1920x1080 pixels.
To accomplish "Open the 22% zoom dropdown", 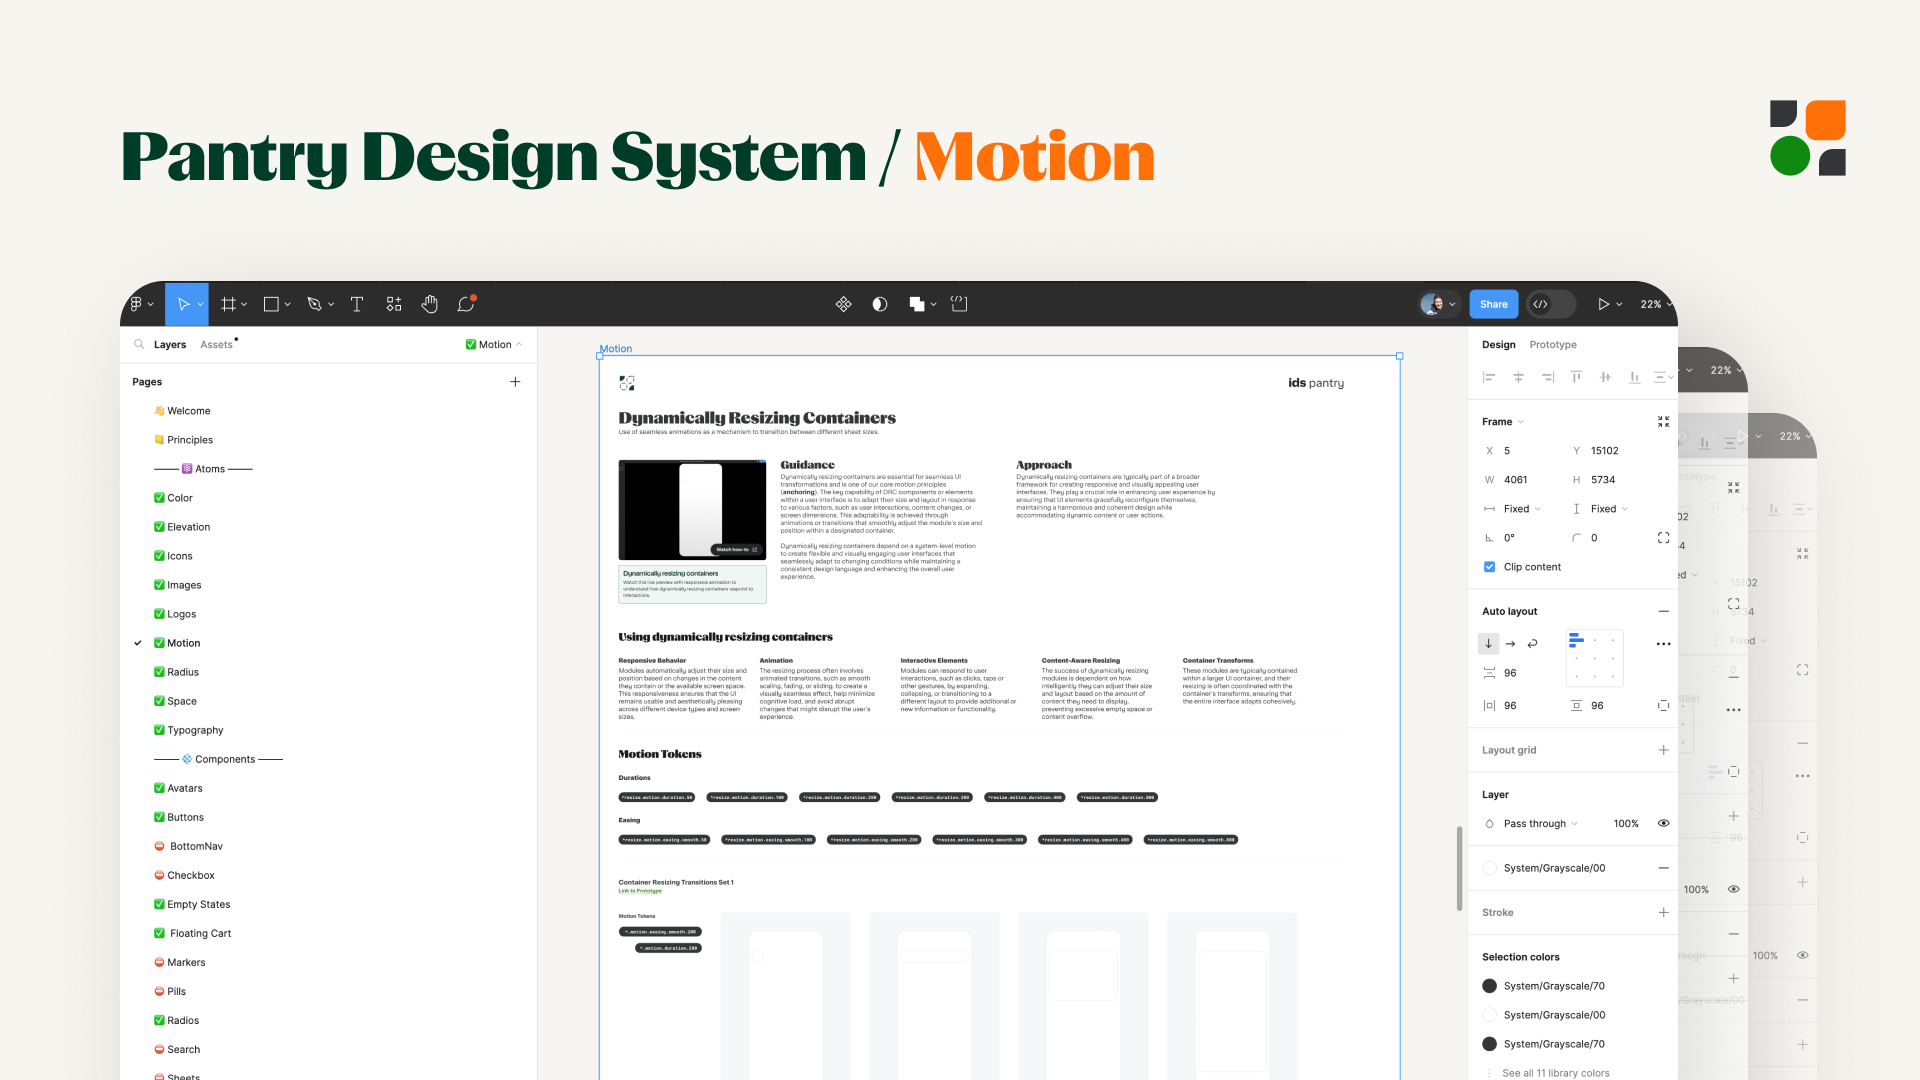I will 1656,304.
